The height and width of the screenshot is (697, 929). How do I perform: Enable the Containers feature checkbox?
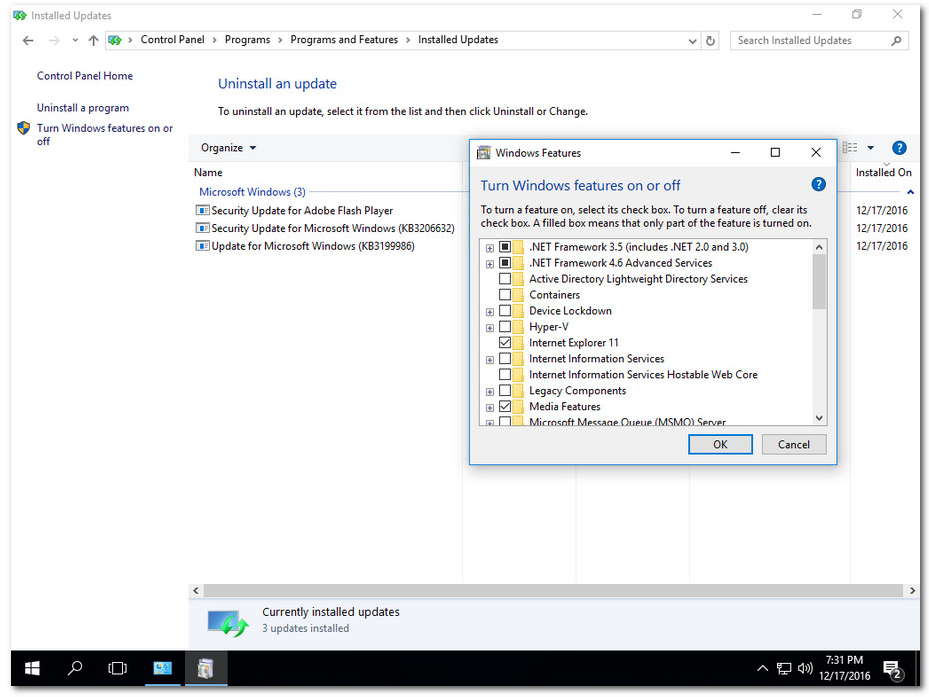(505, 295)
